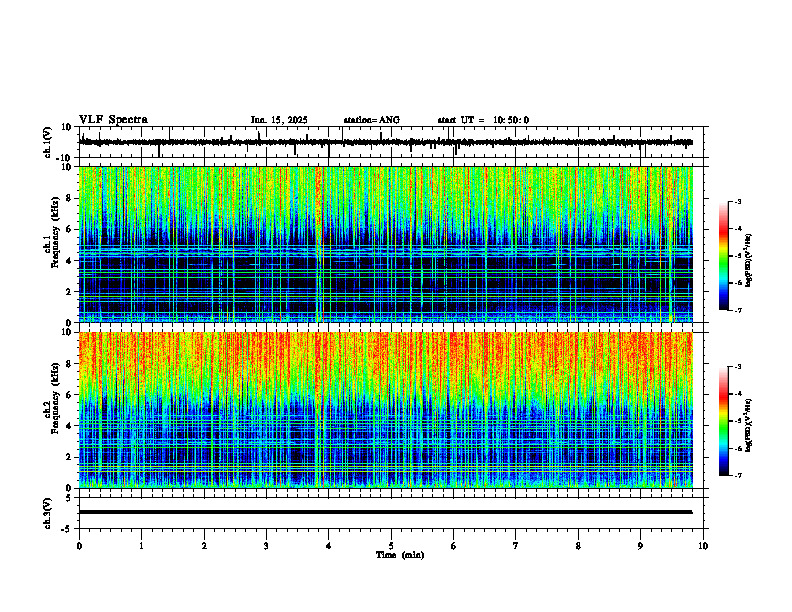Click inside the ch.2 frequency spectrogram
Image resolution: width=792 pixels, height=612 pixels.
click(x=385, y=410)
